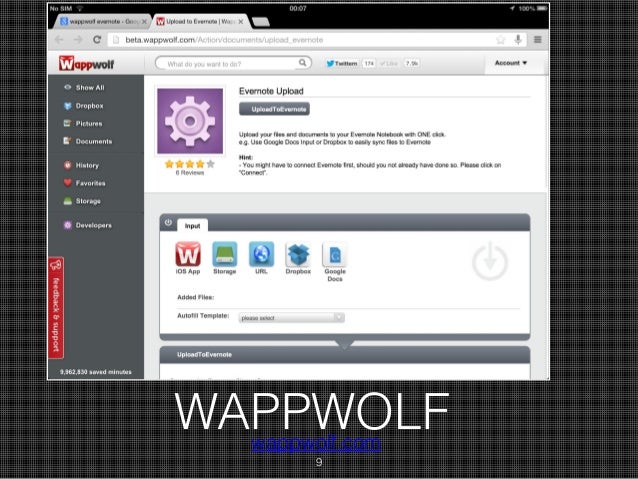Image resolution: width=638 pixels, height=479 pixels.
Task: Select the Upload to Evernote browser tab
Action: [201, 21]
